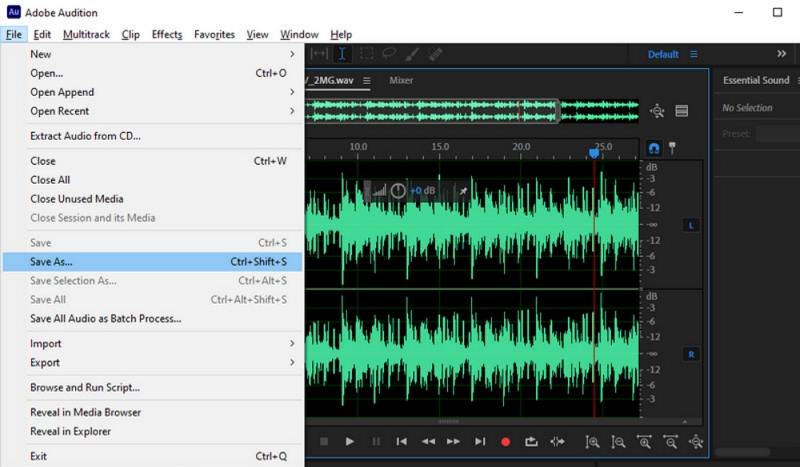Select Extract Audio from CD...
The image size is (800, 467).
85,135
